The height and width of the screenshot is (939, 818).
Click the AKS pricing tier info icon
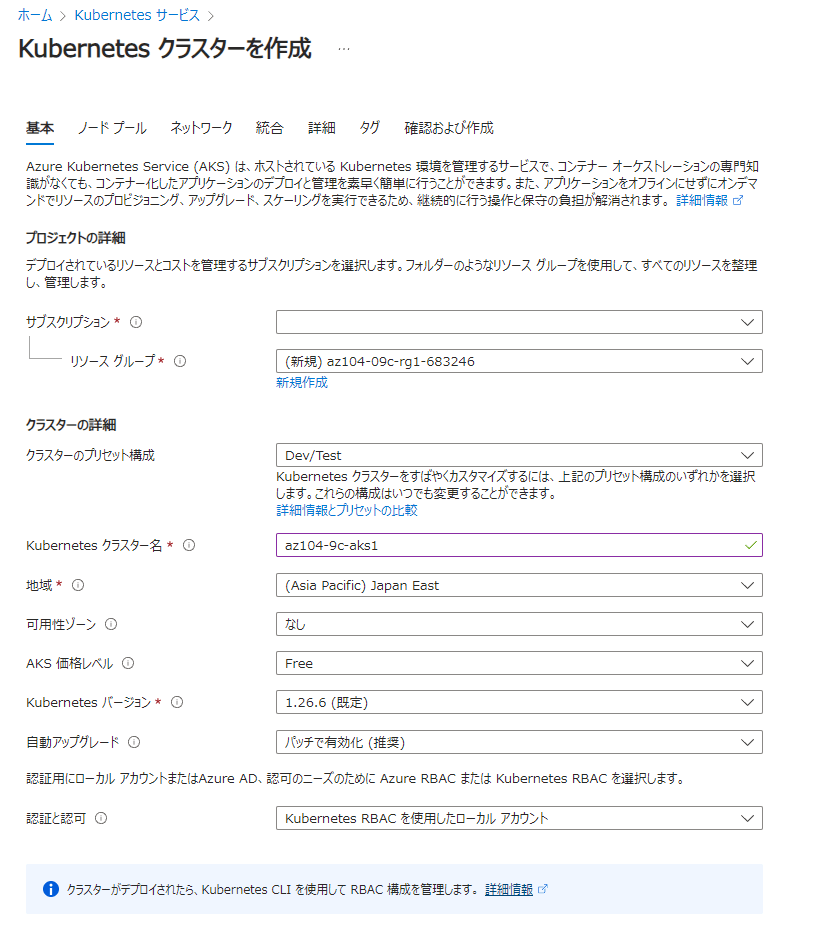[128, 663]
